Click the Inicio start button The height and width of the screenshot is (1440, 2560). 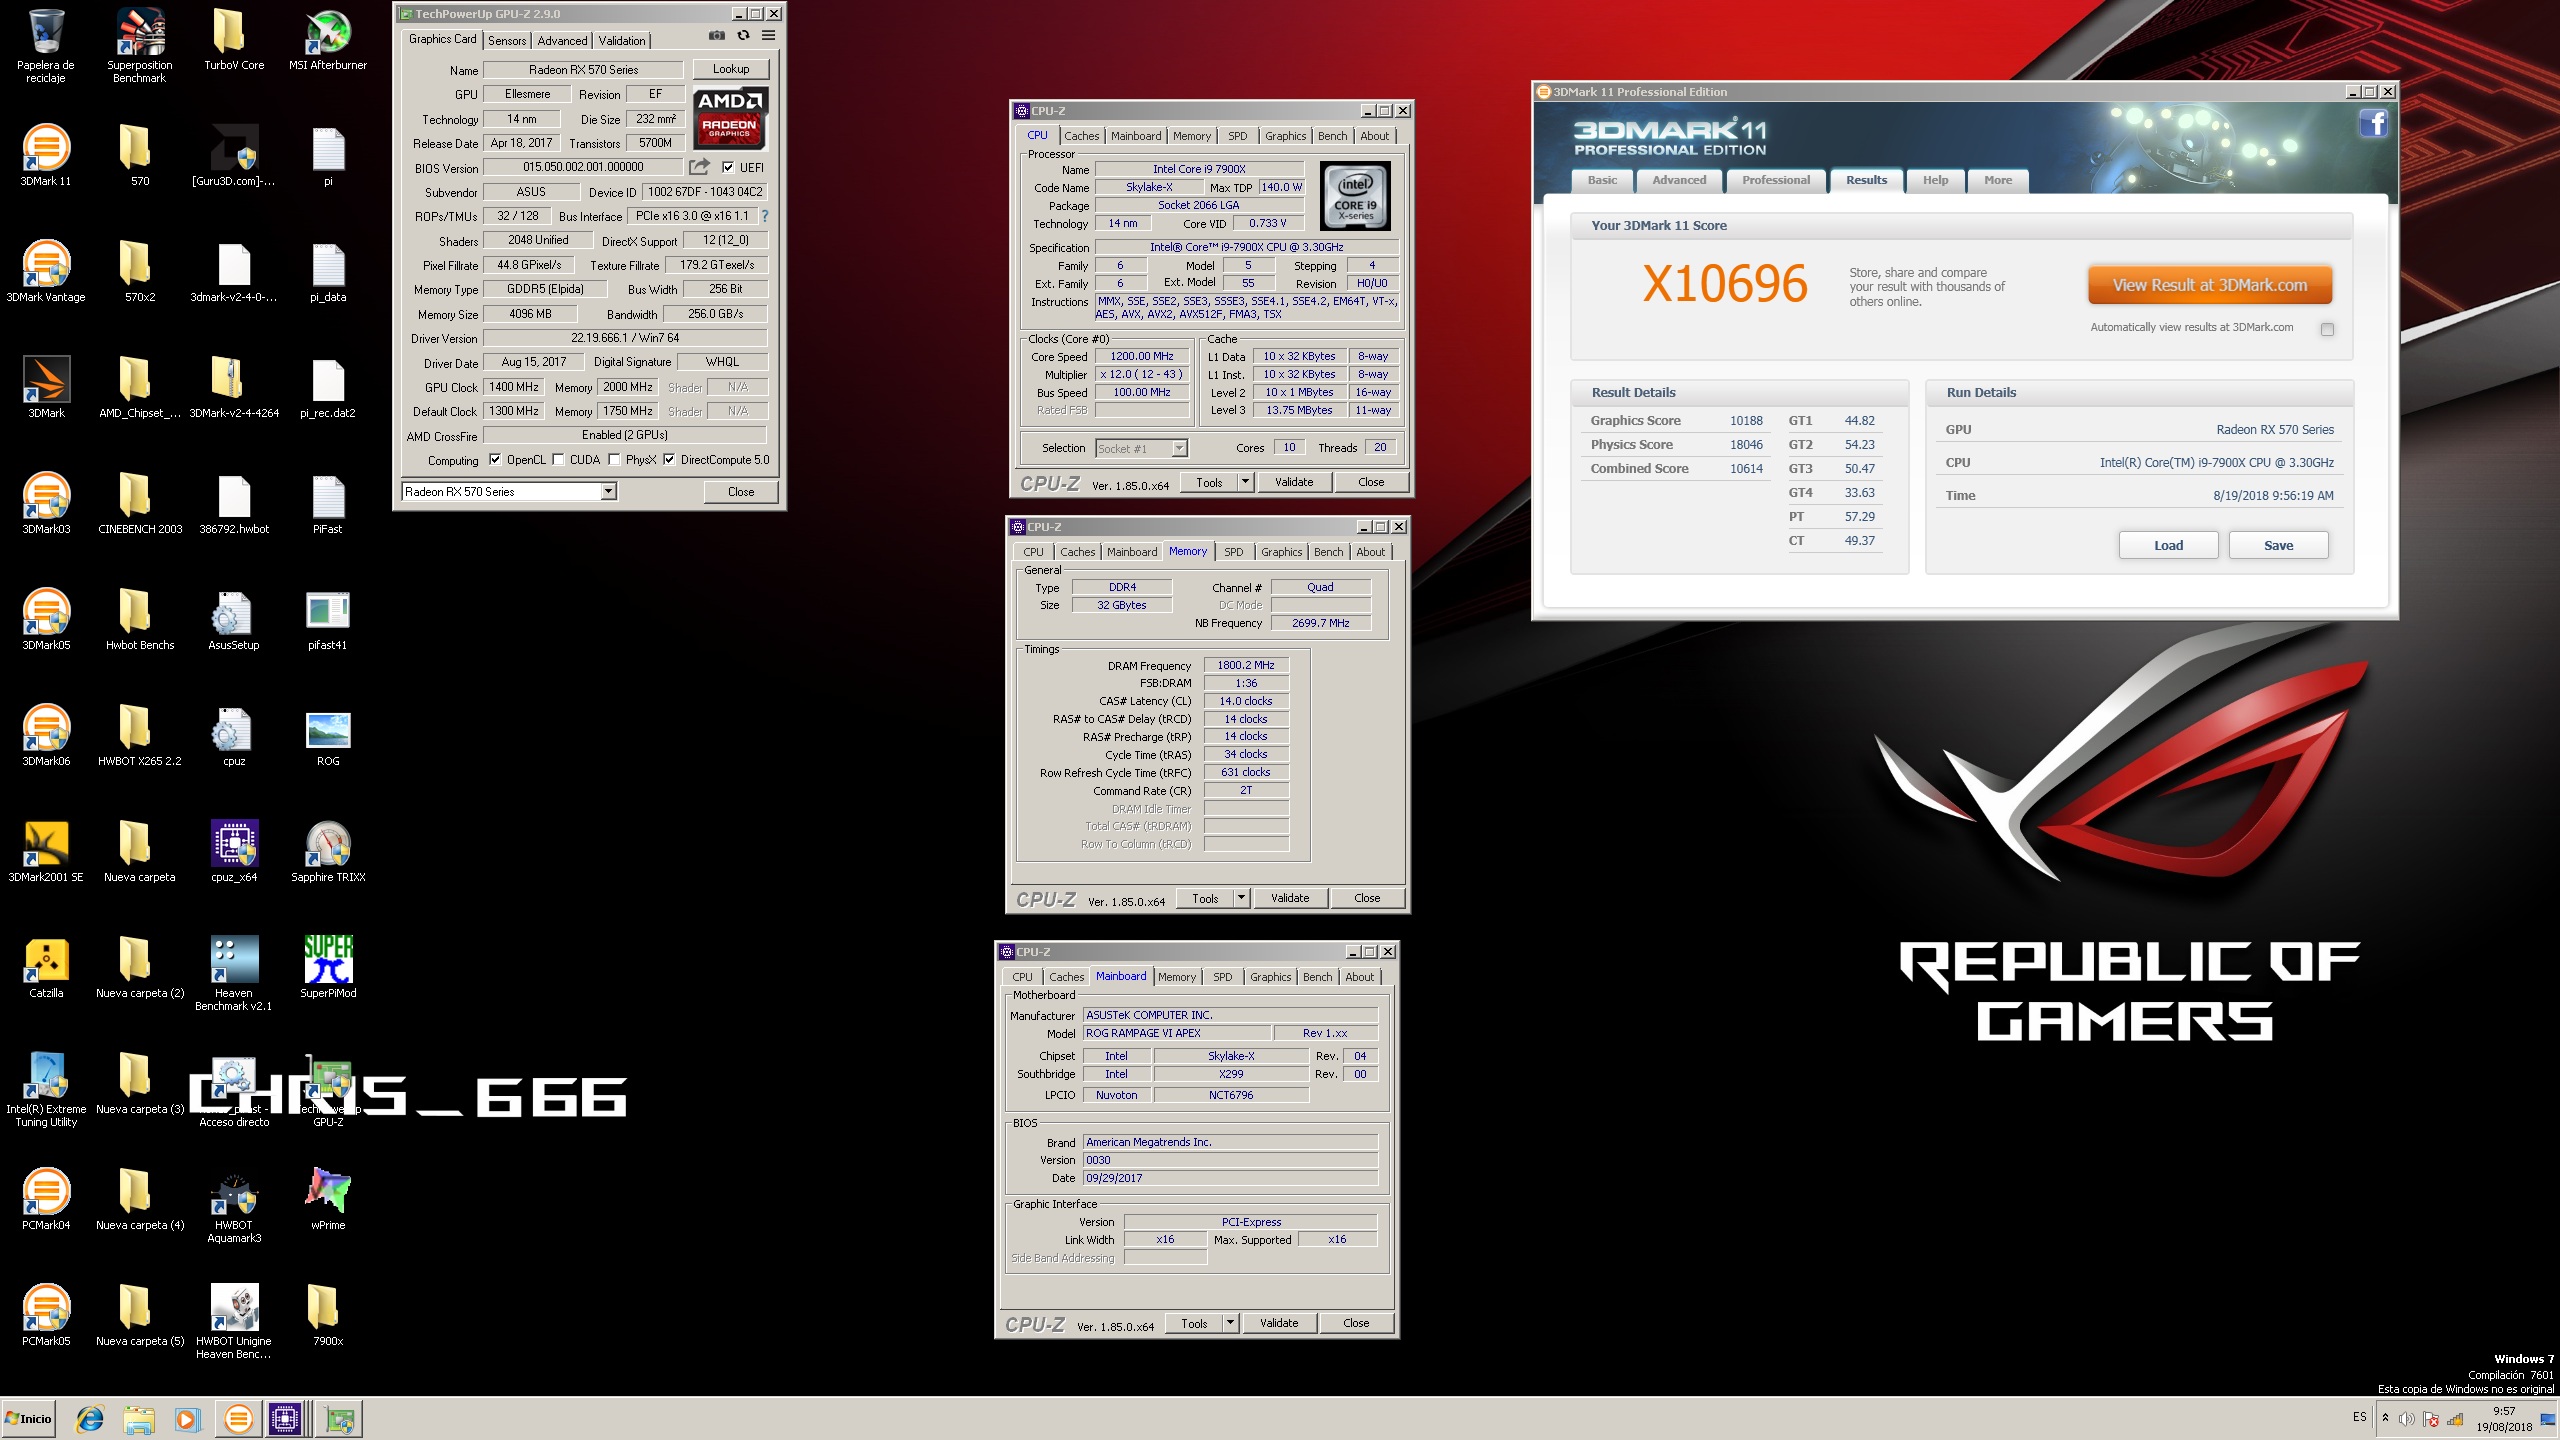click(x=28, y=1418)
